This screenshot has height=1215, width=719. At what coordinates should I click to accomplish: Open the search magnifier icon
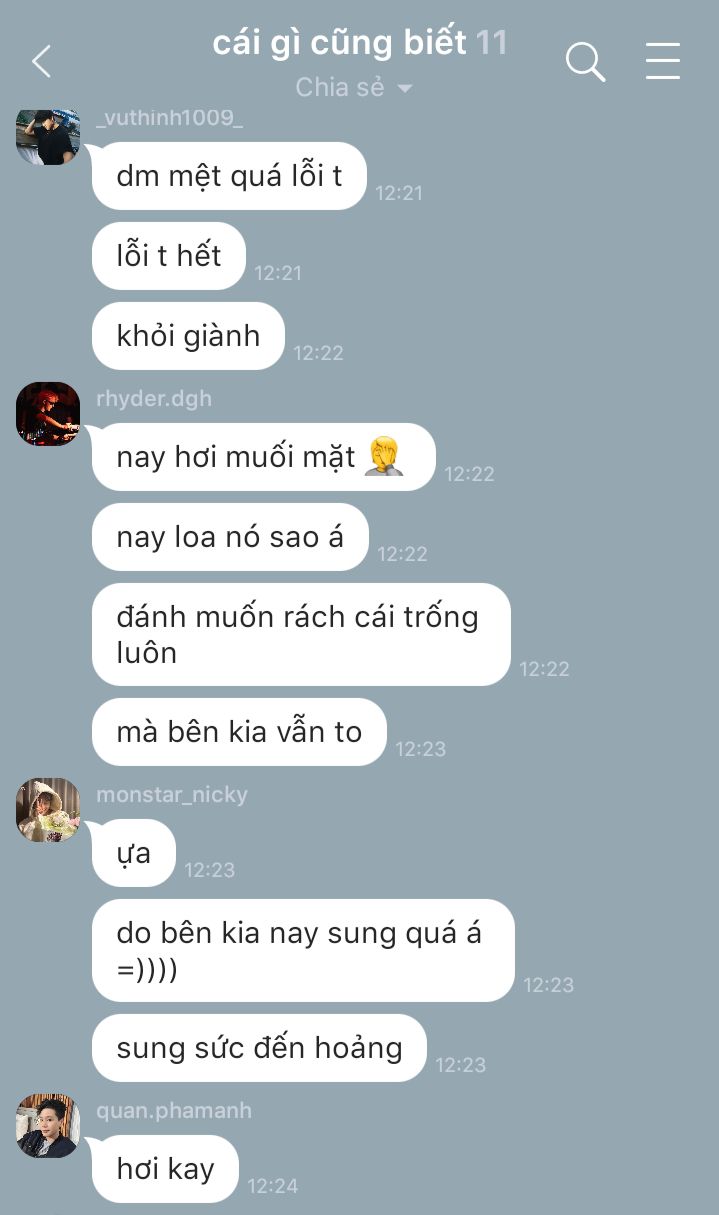click(585, 62)
